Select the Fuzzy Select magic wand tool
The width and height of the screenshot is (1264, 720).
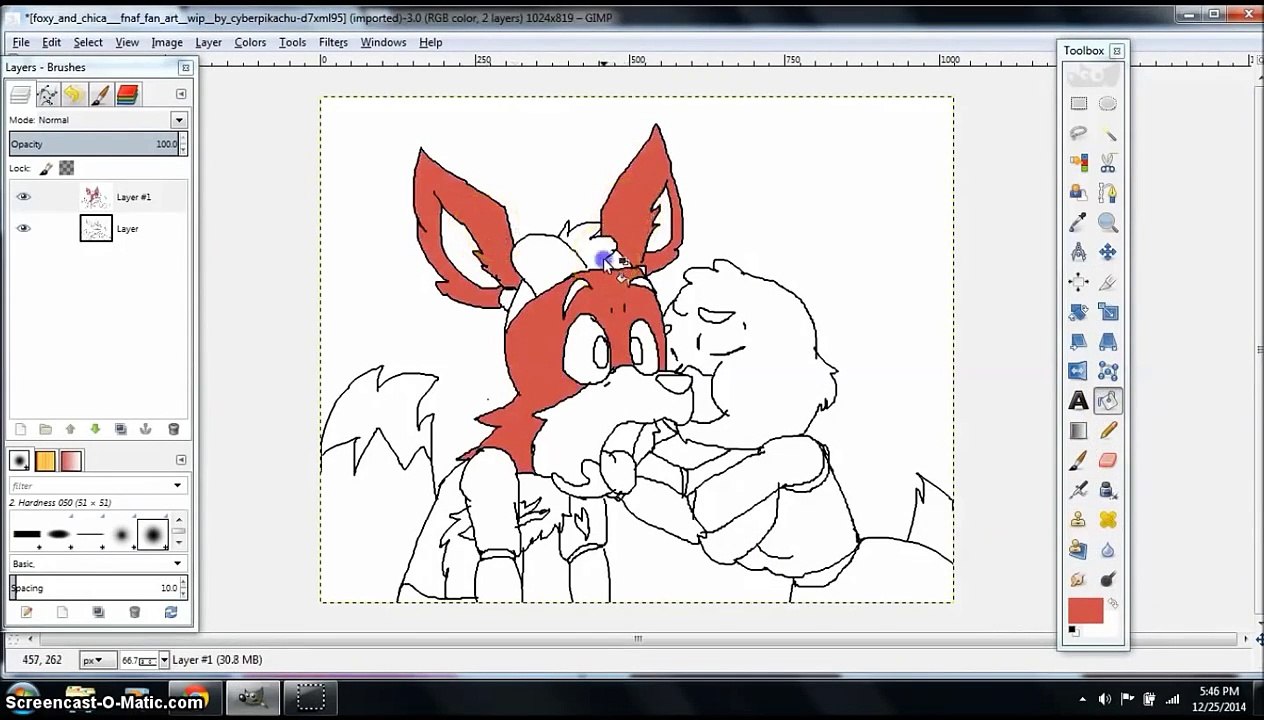pos(1108,133)
